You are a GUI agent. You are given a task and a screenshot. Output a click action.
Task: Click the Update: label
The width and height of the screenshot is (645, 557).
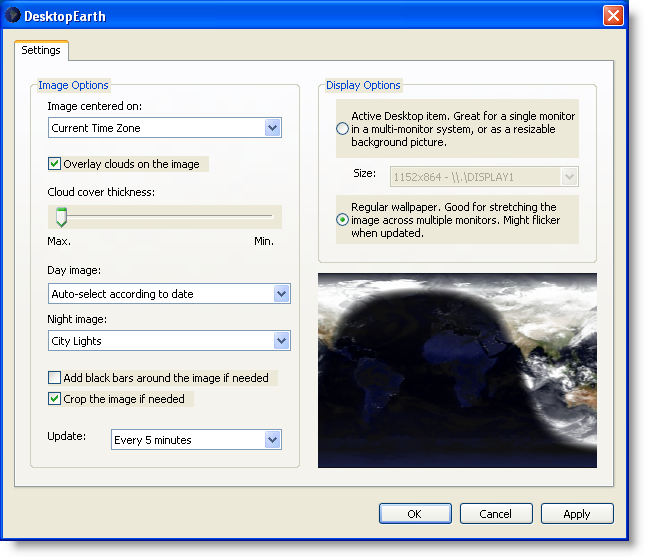pos(67,436)
